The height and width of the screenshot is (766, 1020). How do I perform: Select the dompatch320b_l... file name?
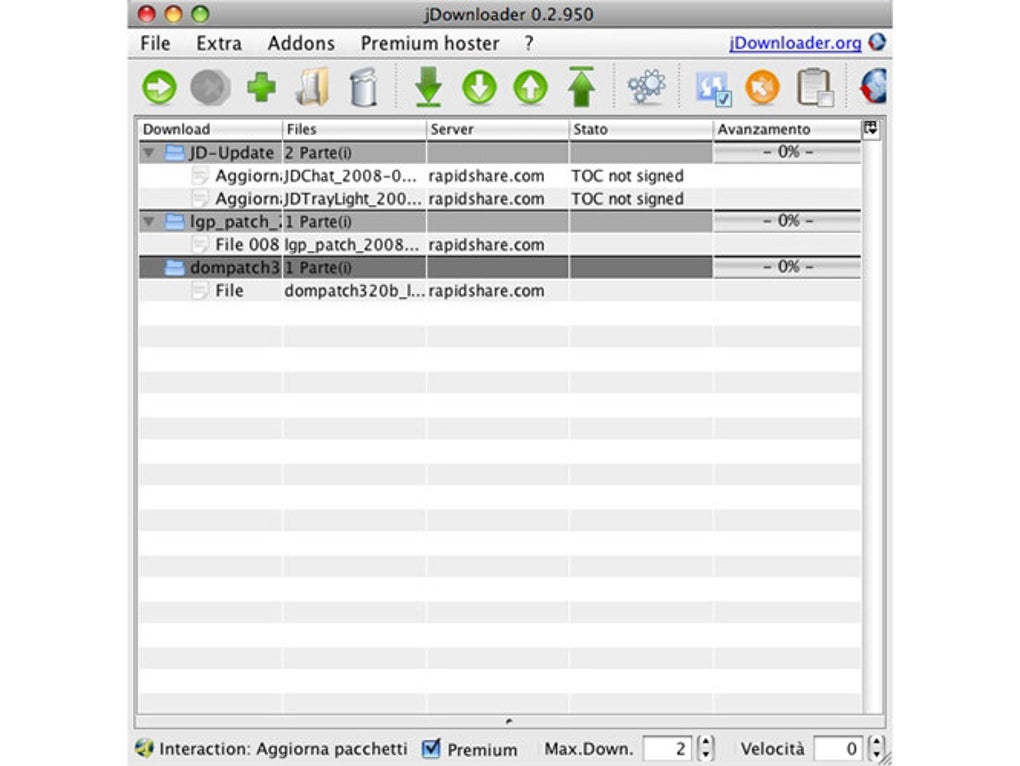click(x=355, y=291)
